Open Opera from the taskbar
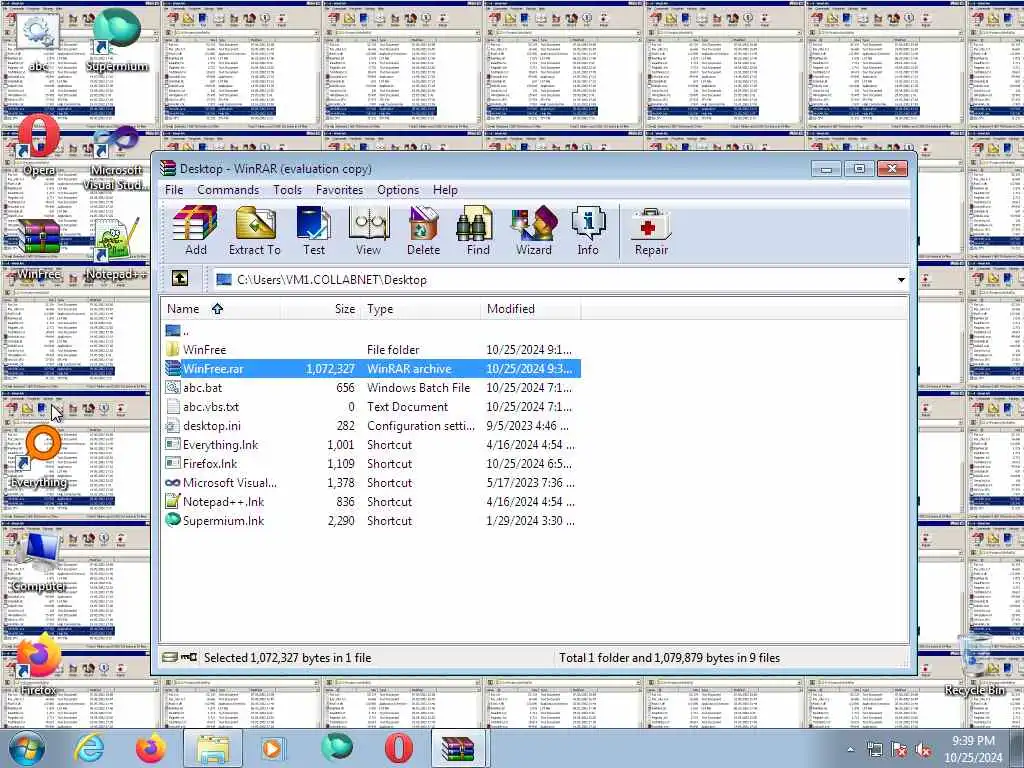This screenshot has height=768, width=1024. [398, 748]
